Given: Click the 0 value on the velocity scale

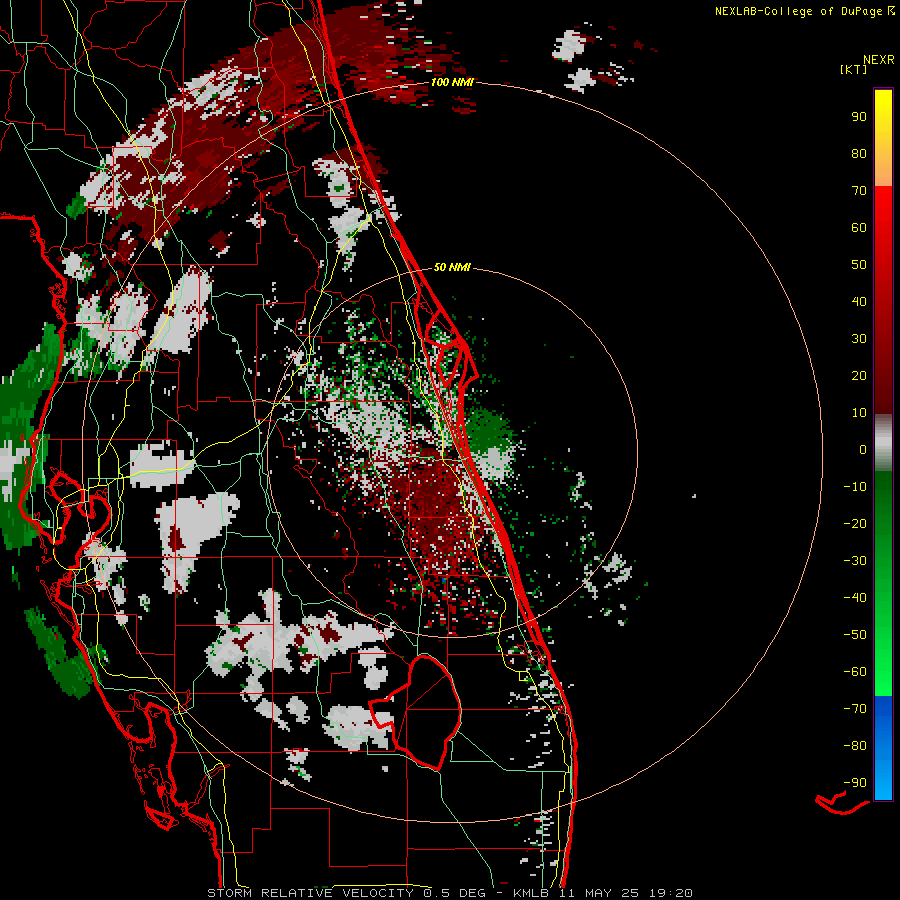Looking at the screenshot, I should click(863, 449).
